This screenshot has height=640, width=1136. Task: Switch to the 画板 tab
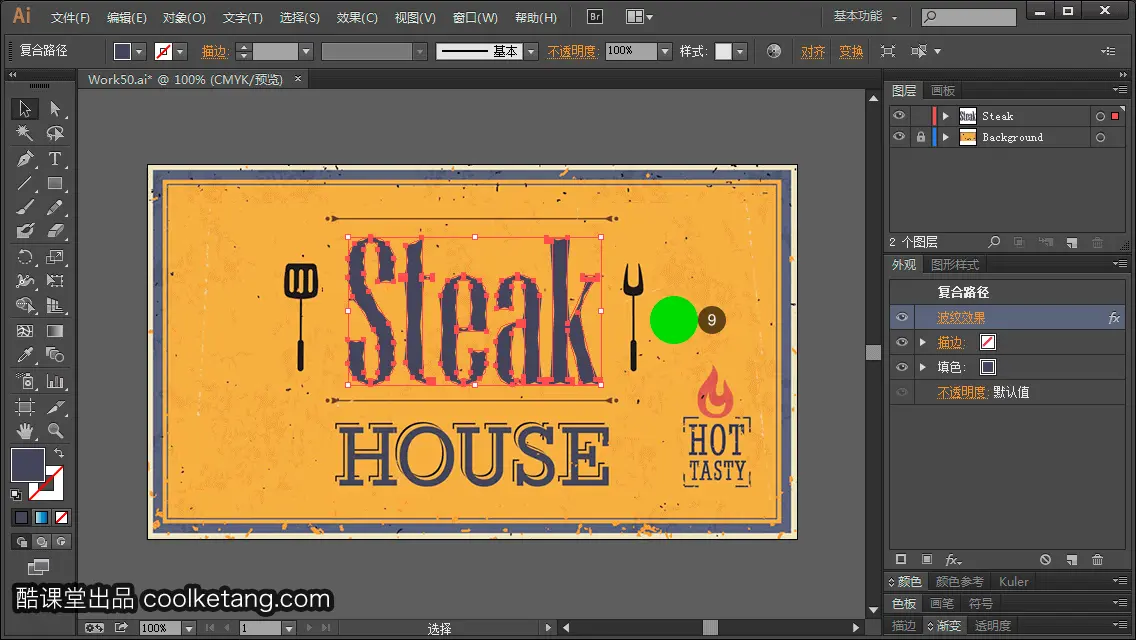pyautogui.click(x=943, y=91)
